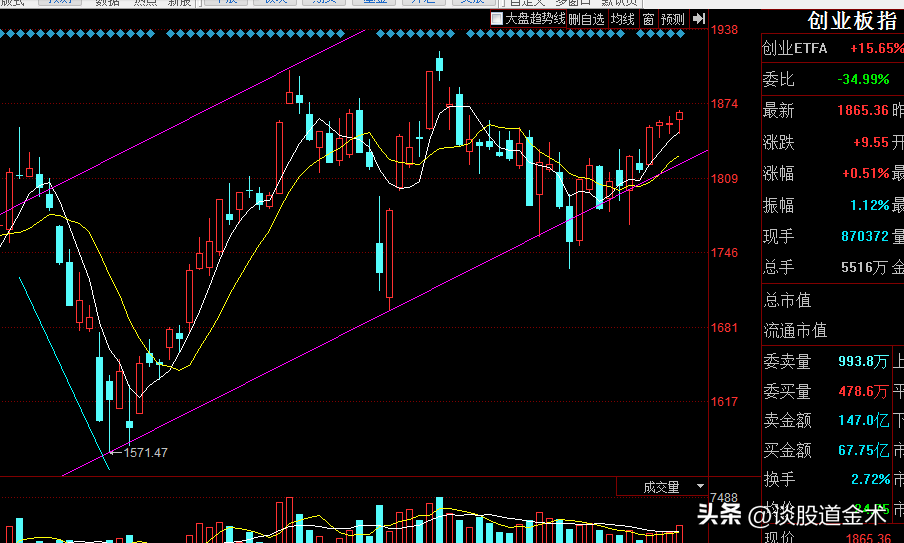Click the 1681 price axis label

click(724, 327)
